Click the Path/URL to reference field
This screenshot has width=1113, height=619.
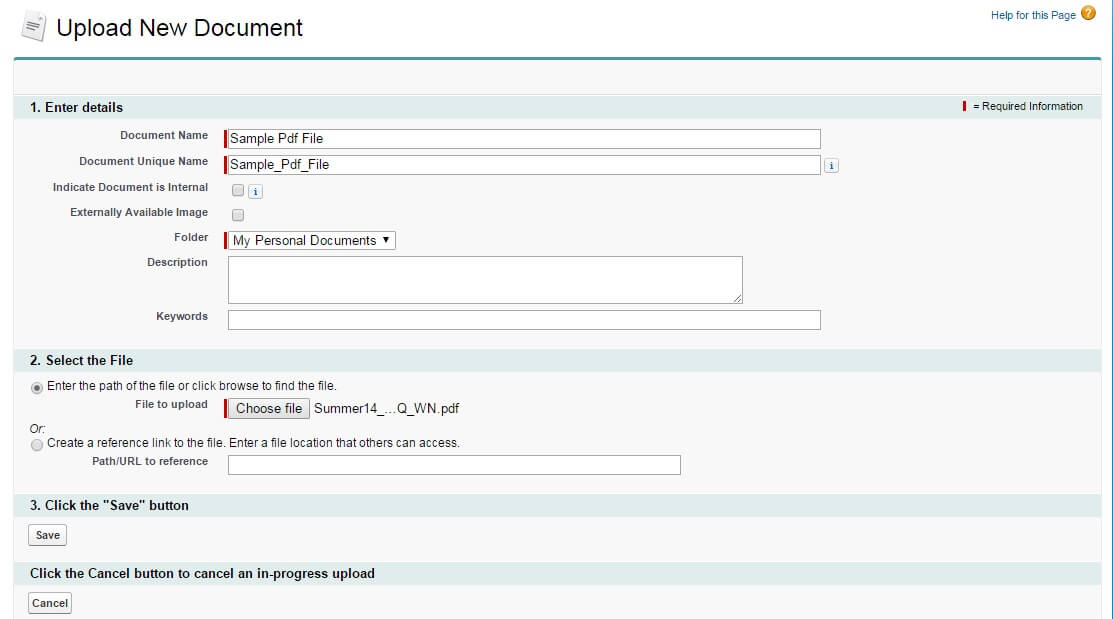(455, 464)
